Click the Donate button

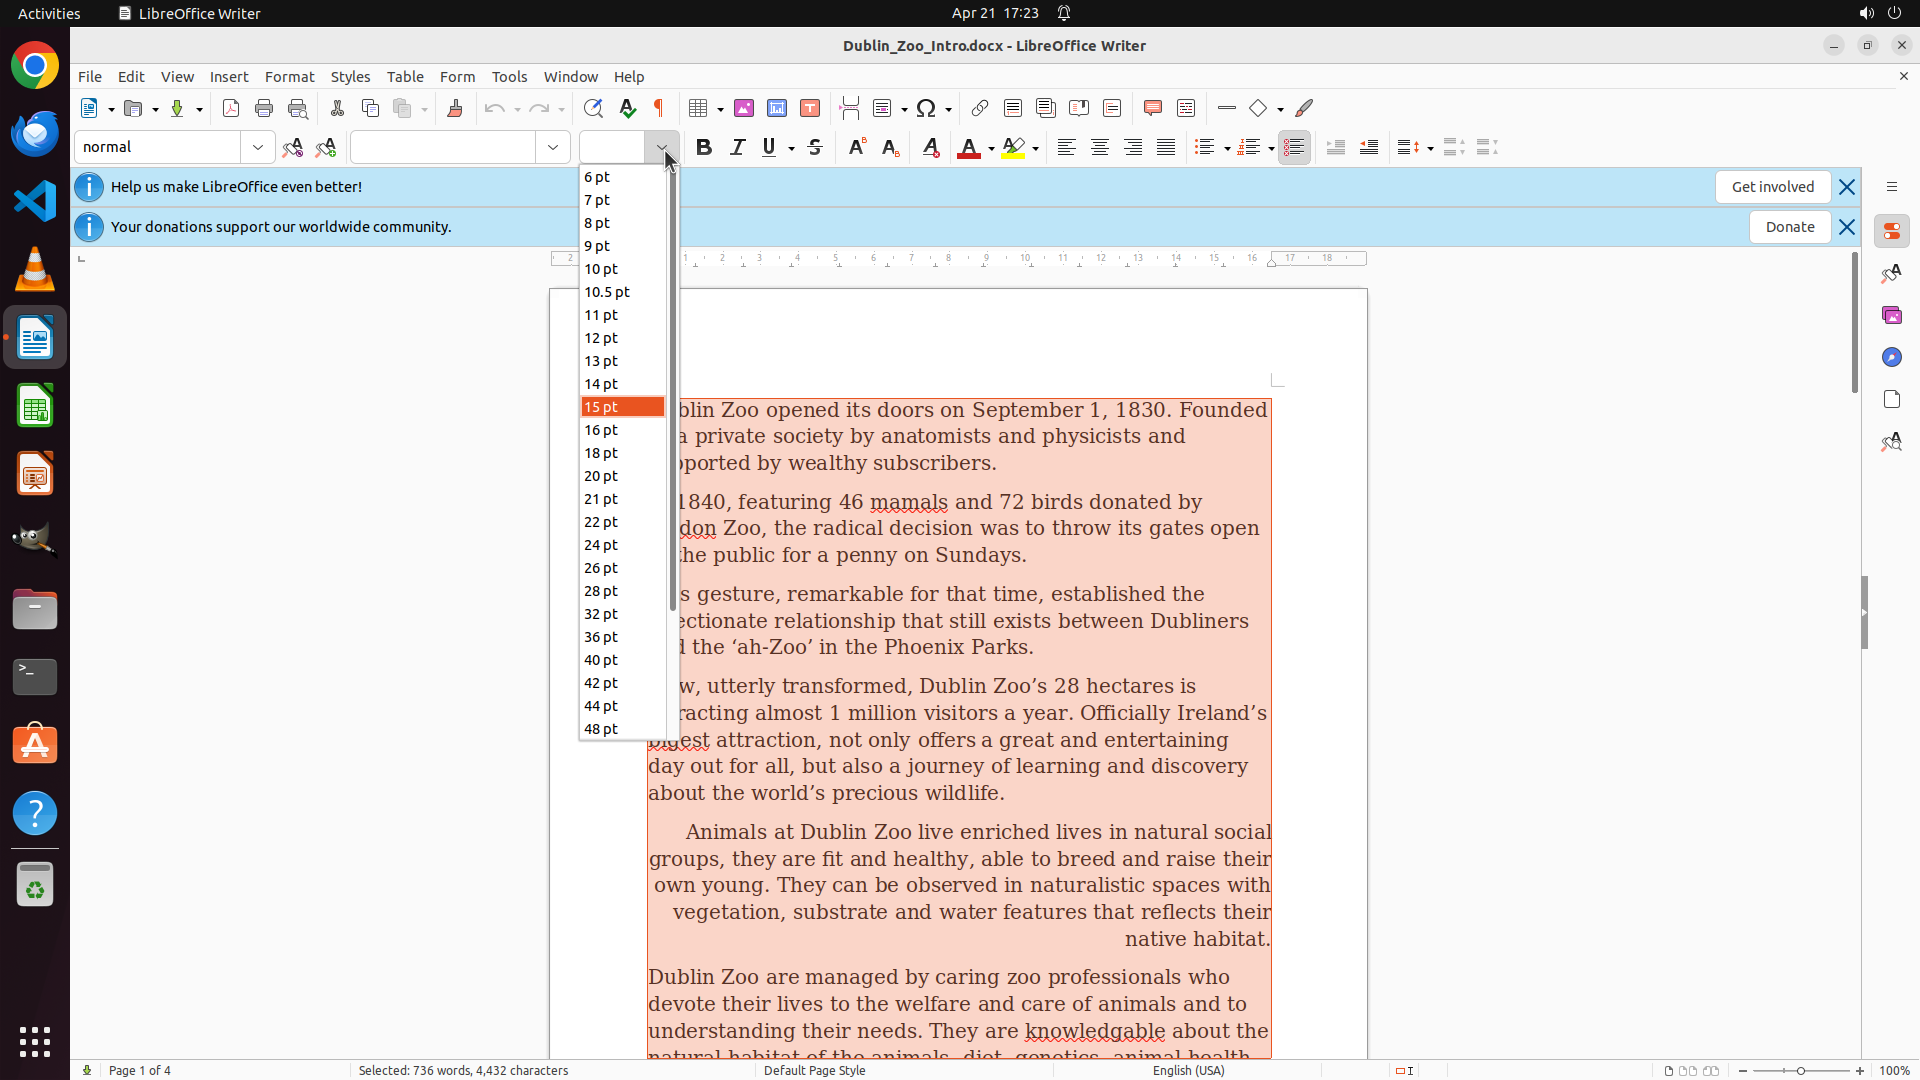coord(1789,227)
